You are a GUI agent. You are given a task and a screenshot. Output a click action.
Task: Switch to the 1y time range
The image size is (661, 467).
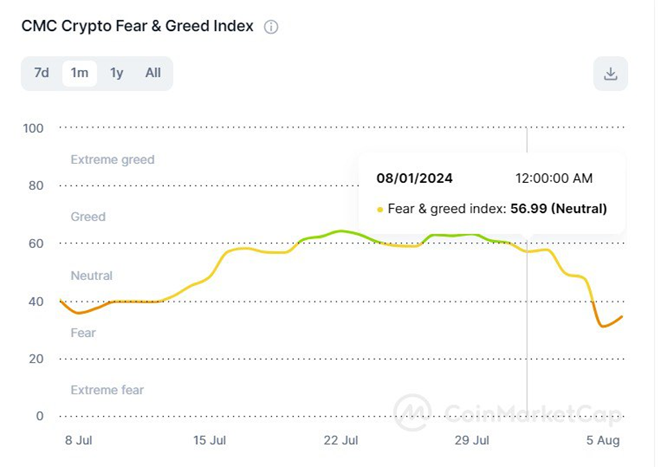point(117,73)
